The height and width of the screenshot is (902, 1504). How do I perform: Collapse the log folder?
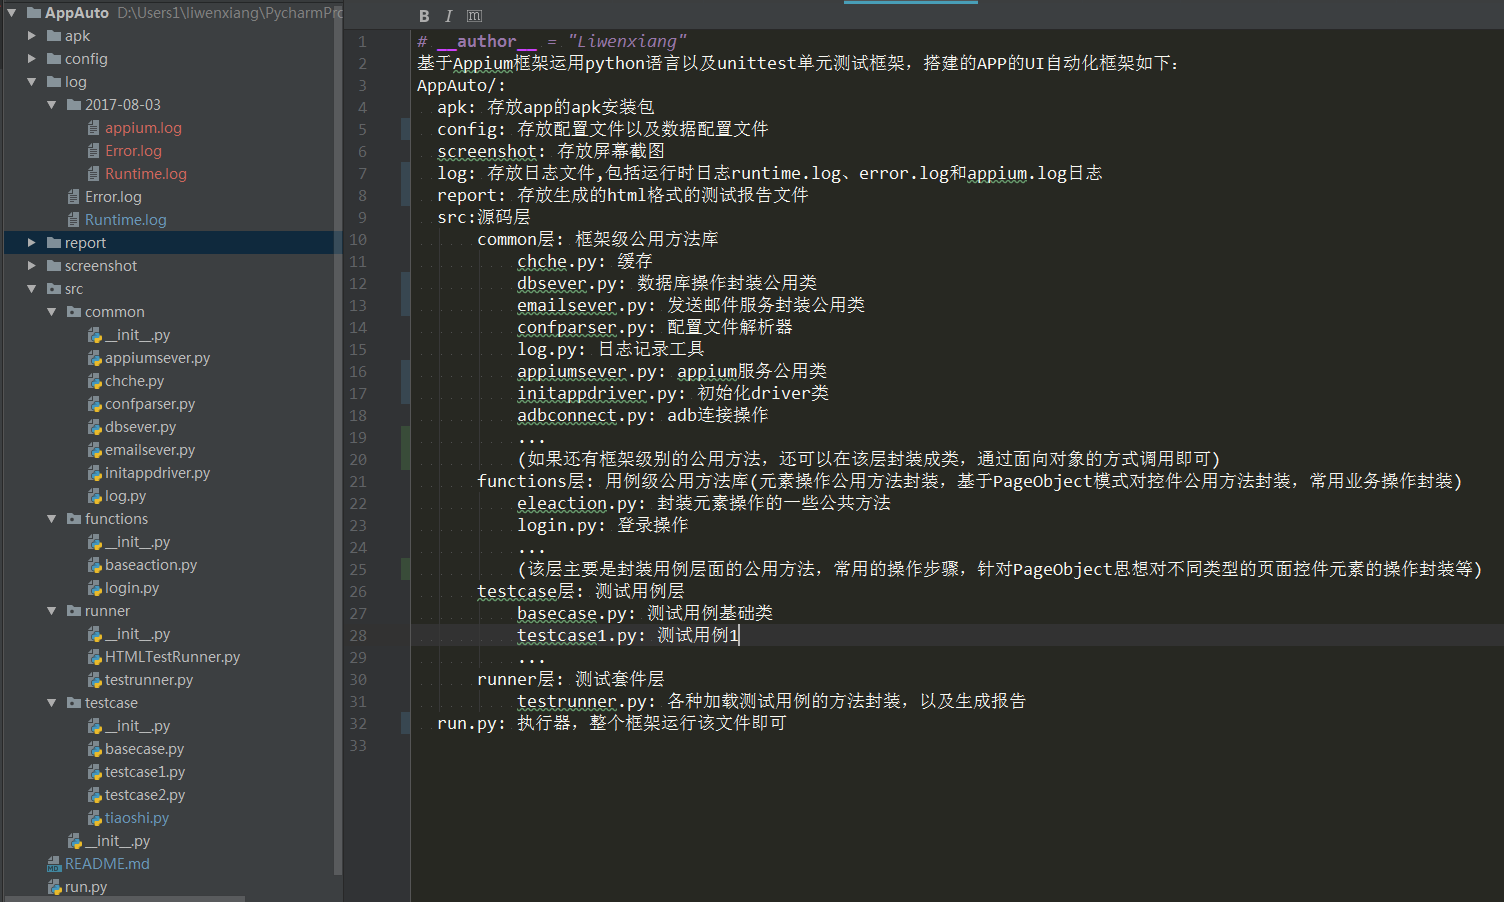[x=32, y=82]
